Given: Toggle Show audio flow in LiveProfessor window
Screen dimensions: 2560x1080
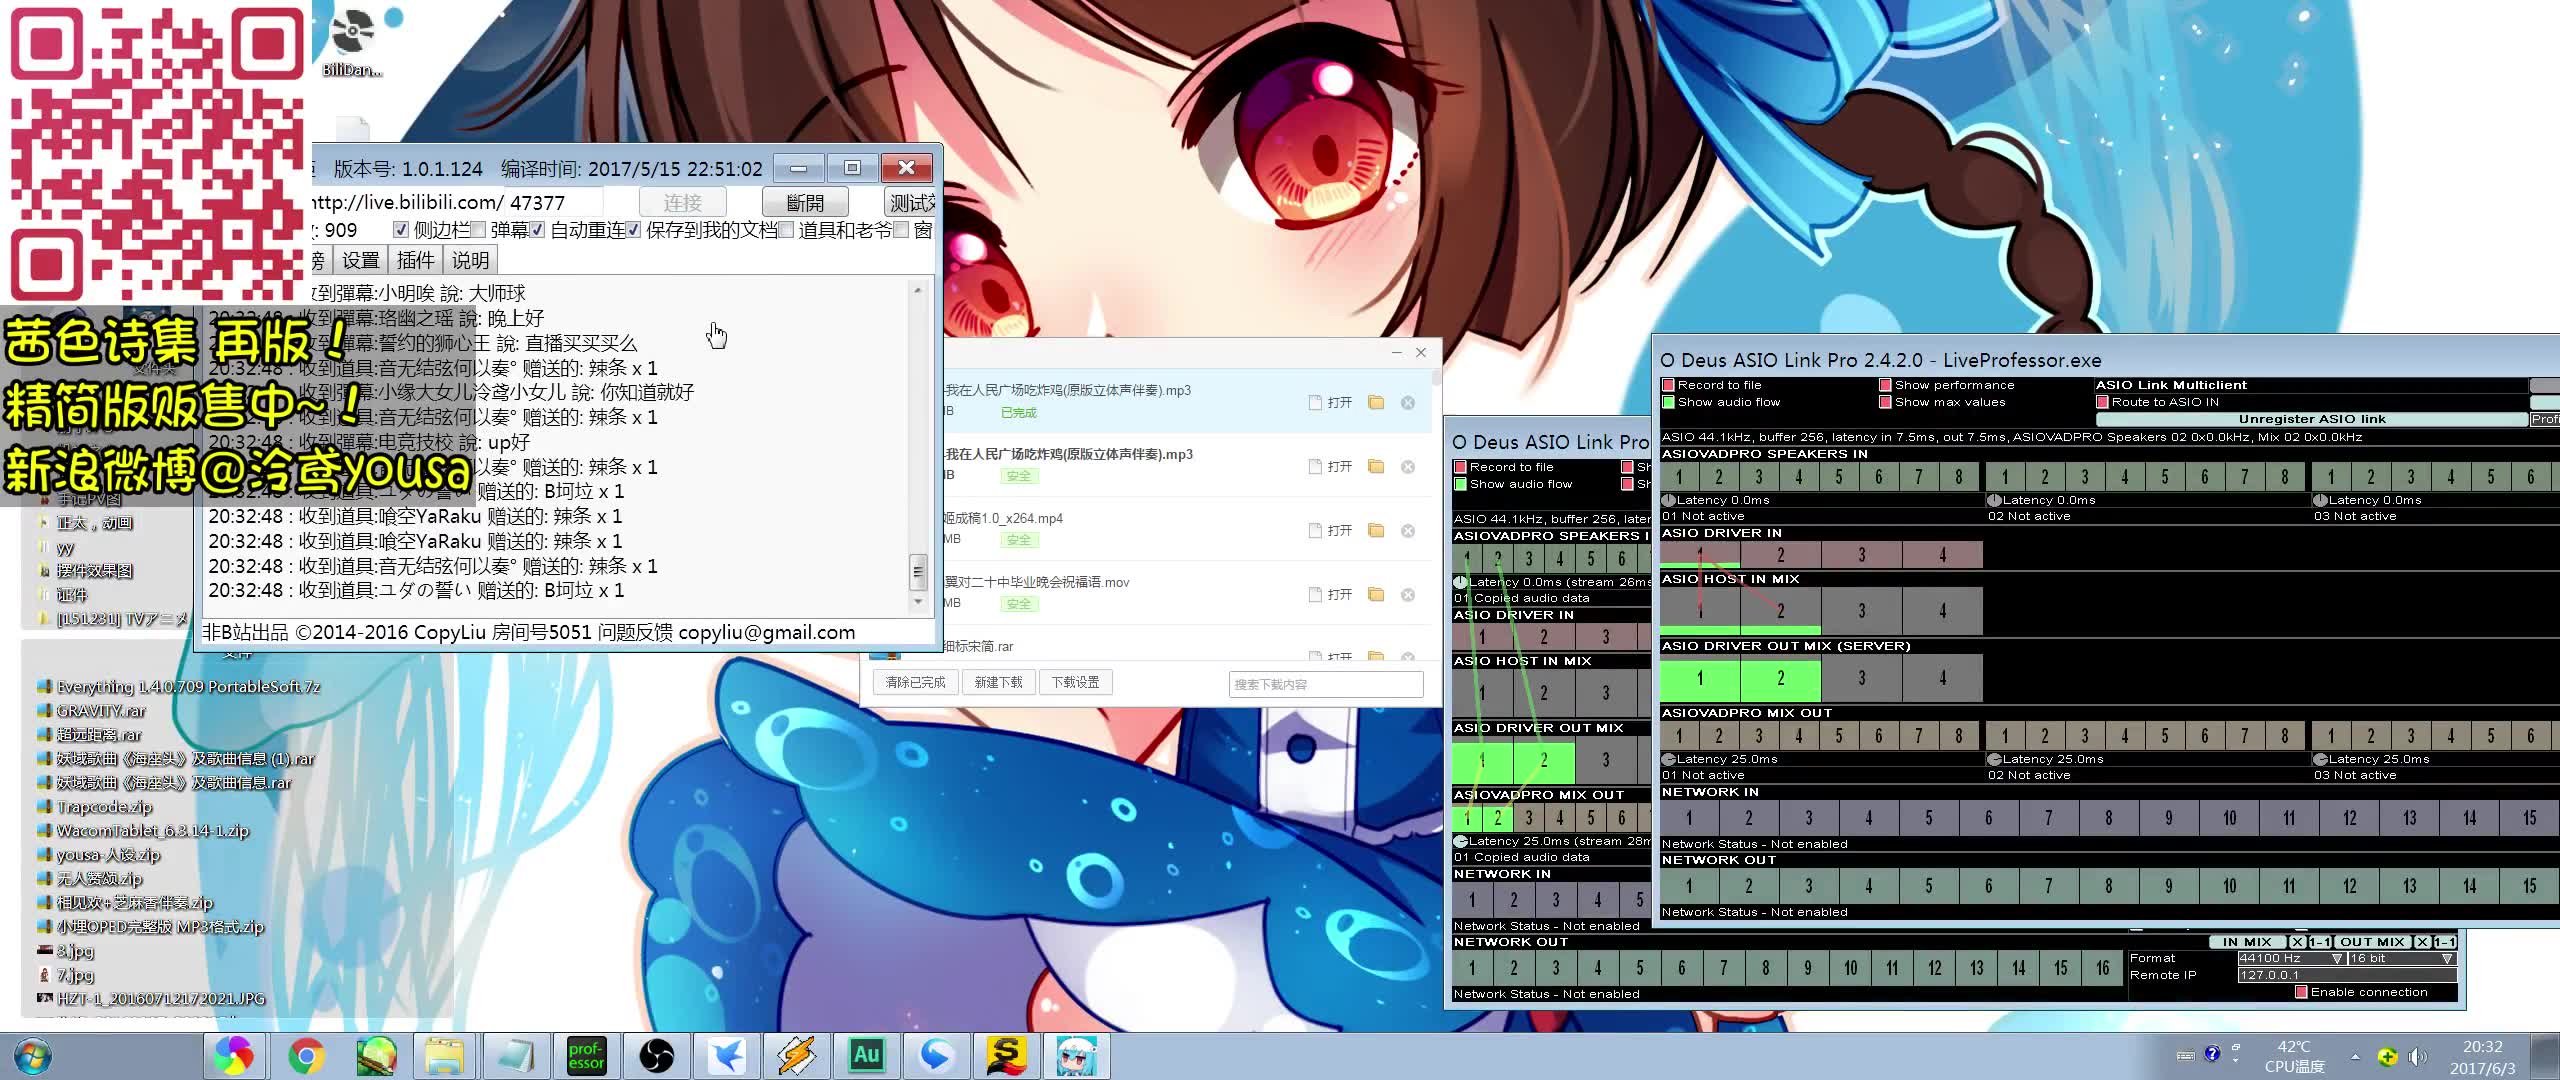Looking at the screenshot, I should pos(1668,402).
